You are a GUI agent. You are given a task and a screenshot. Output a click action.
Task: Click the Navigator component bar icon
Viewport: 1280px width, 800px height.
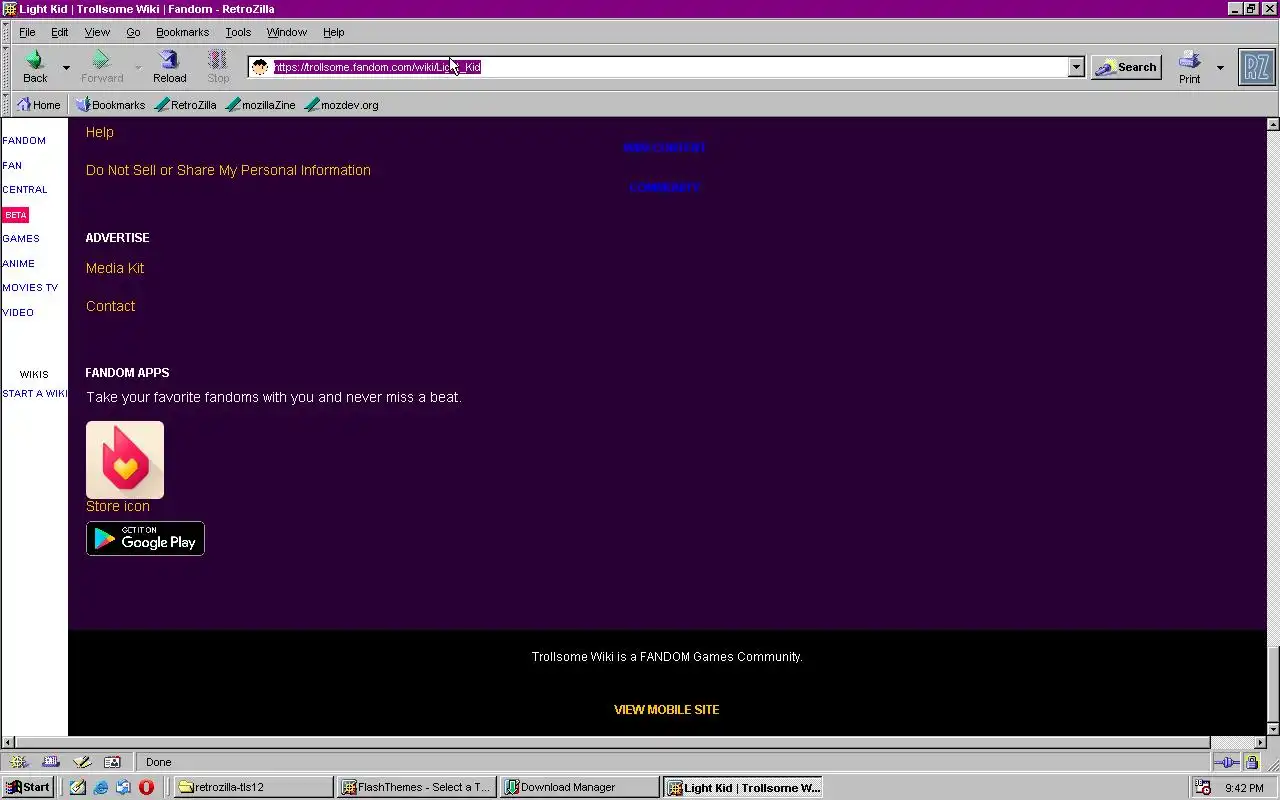[19, 762]
